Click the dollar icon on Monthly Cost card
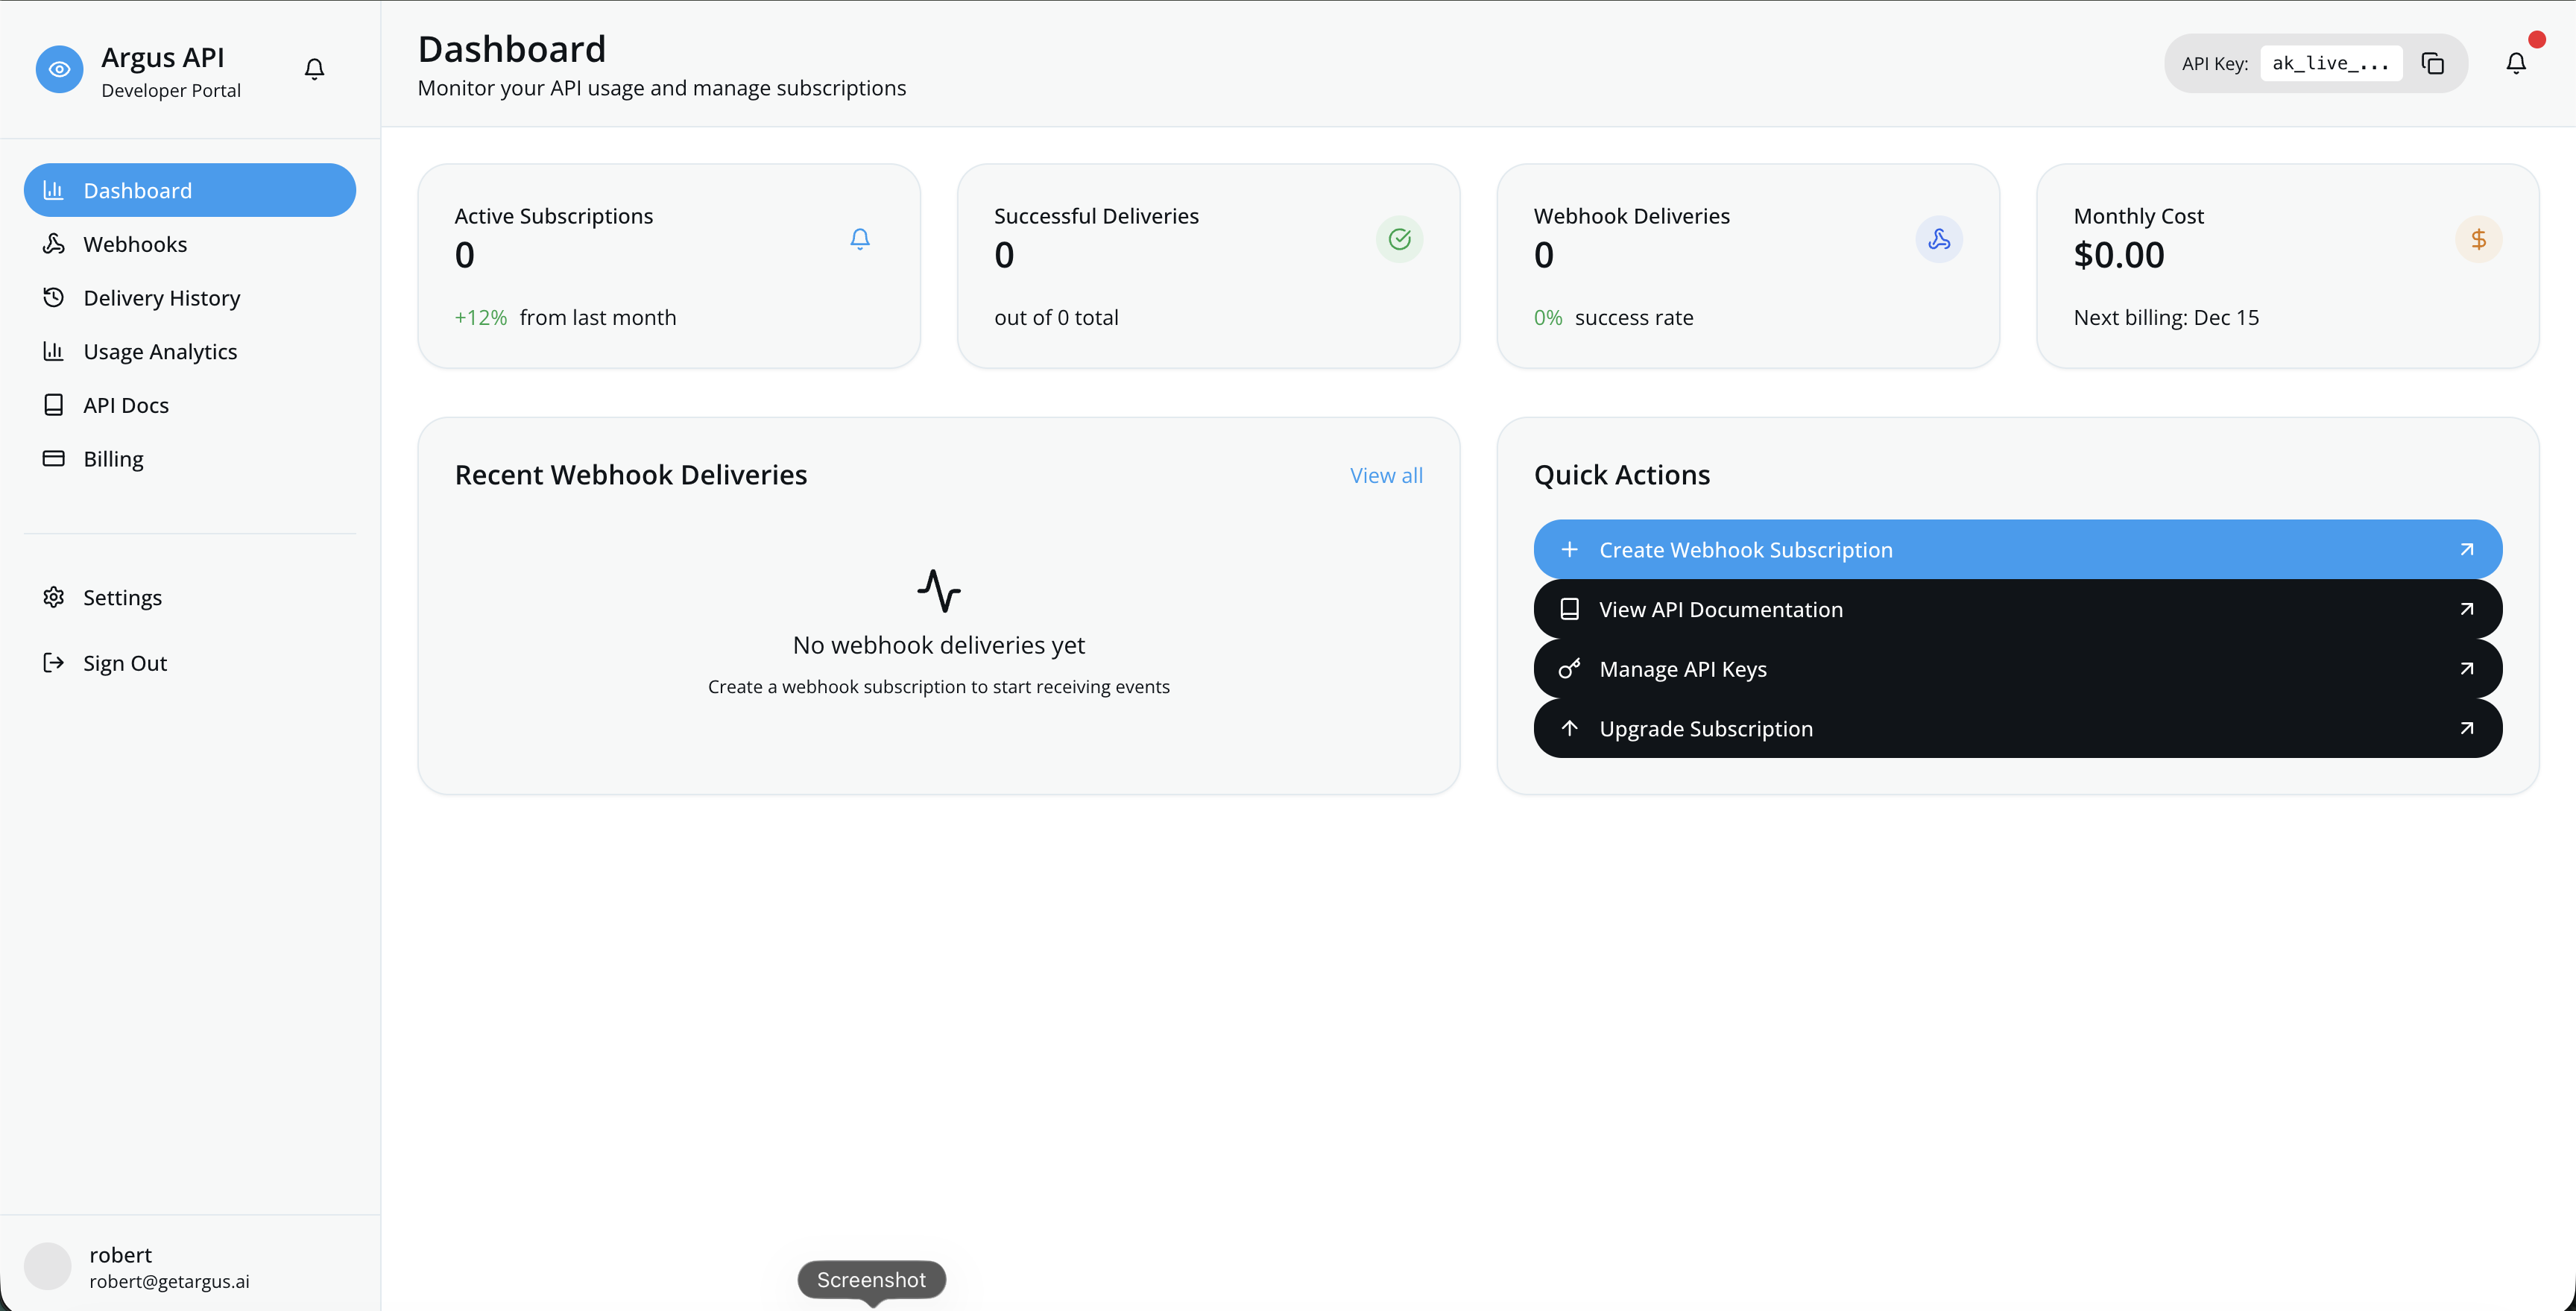This screenshot has width=2576, height=1311. point(2479,239)
